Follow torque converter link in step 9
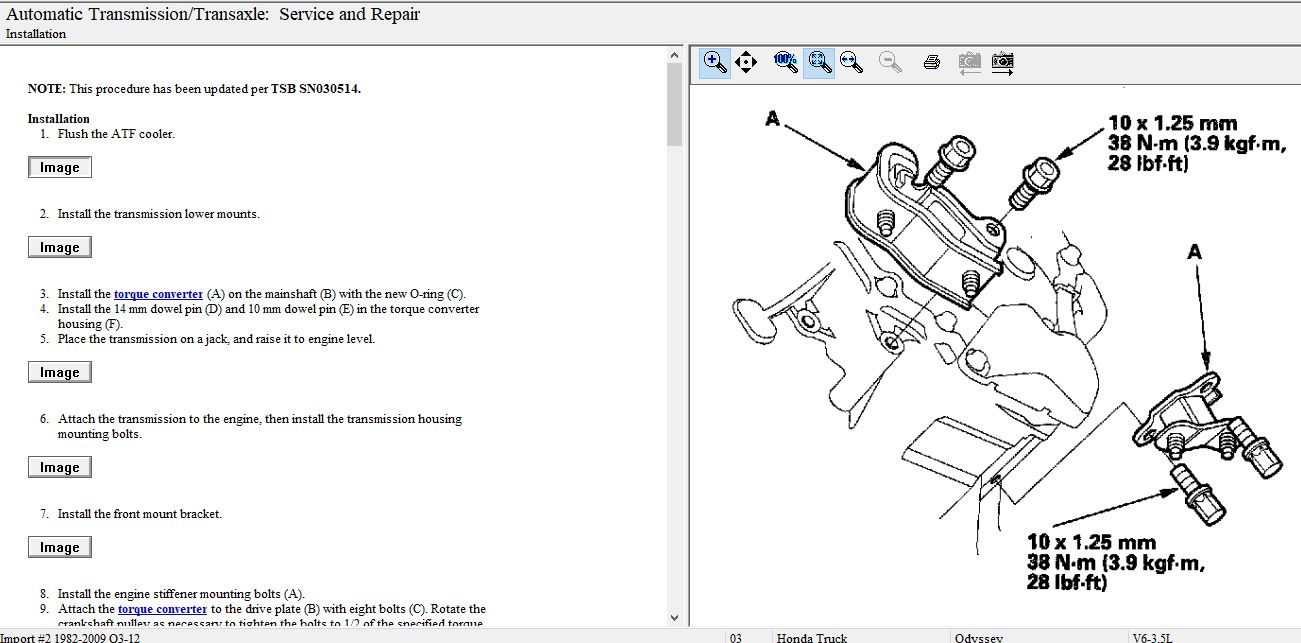This screenshot has width=1301, height=643. pos(162,609)
